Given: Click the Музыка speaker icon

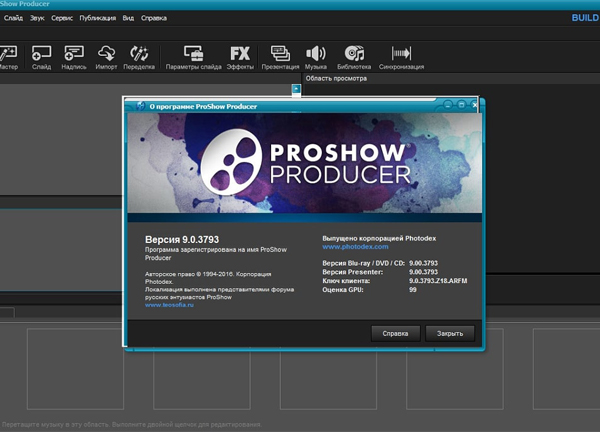Looking at the screenshot, I should 316,56.
